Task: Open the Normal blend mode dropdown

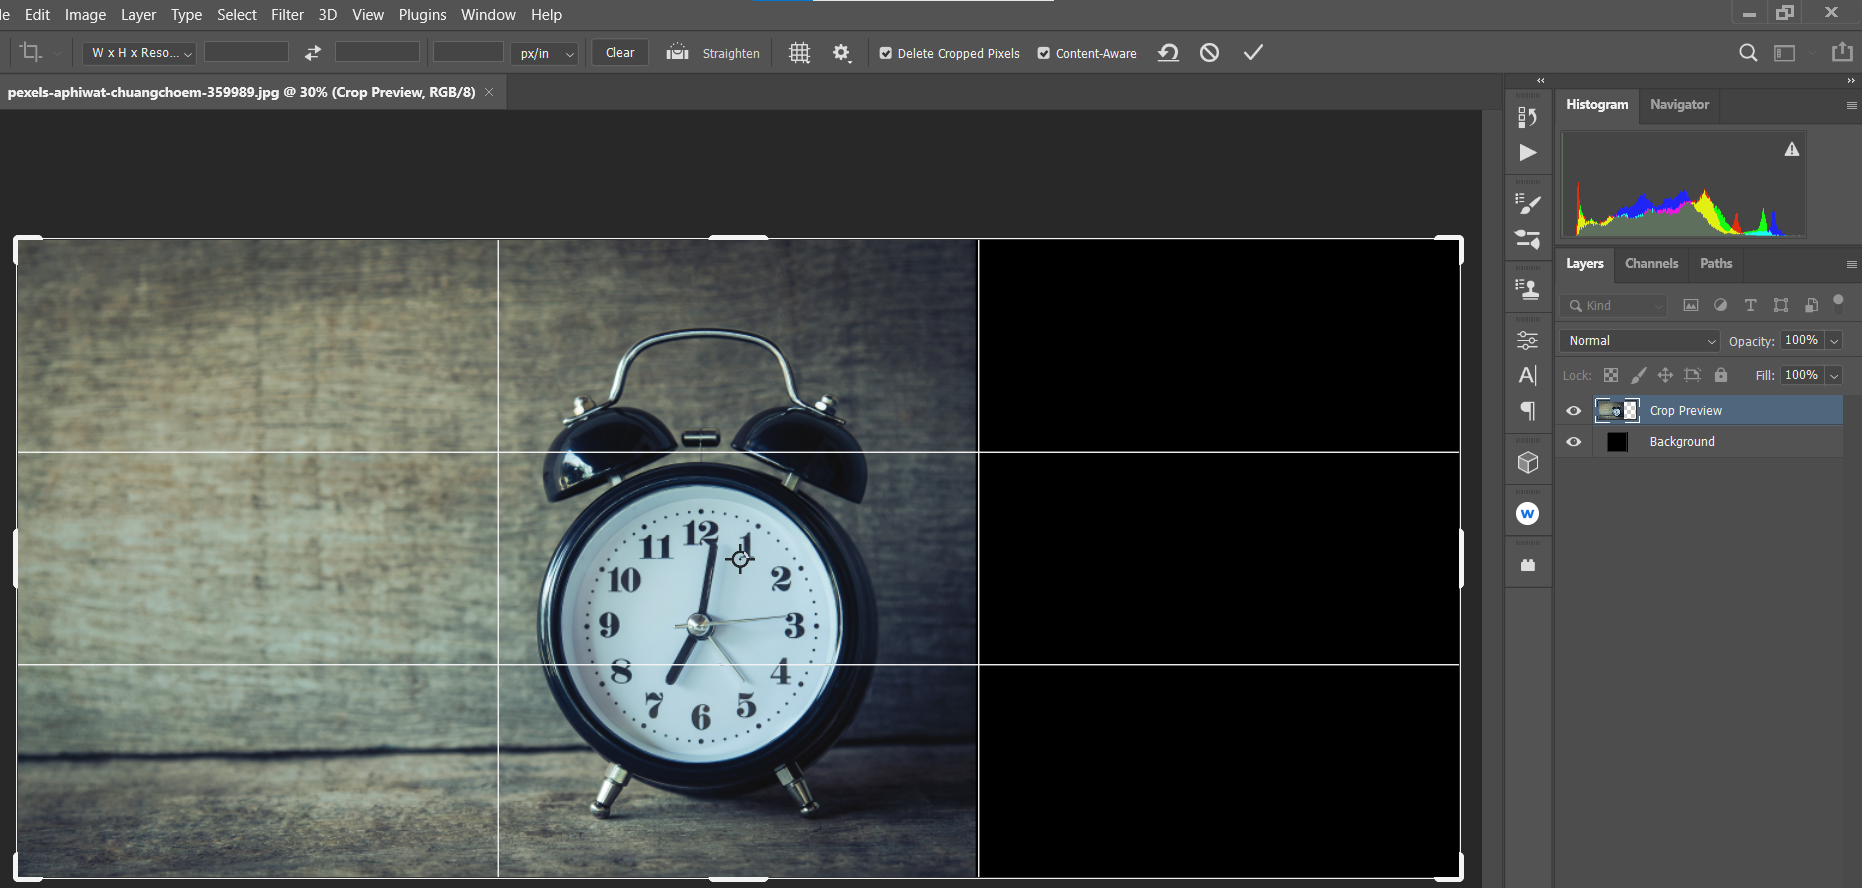Action: [1639, 341]
